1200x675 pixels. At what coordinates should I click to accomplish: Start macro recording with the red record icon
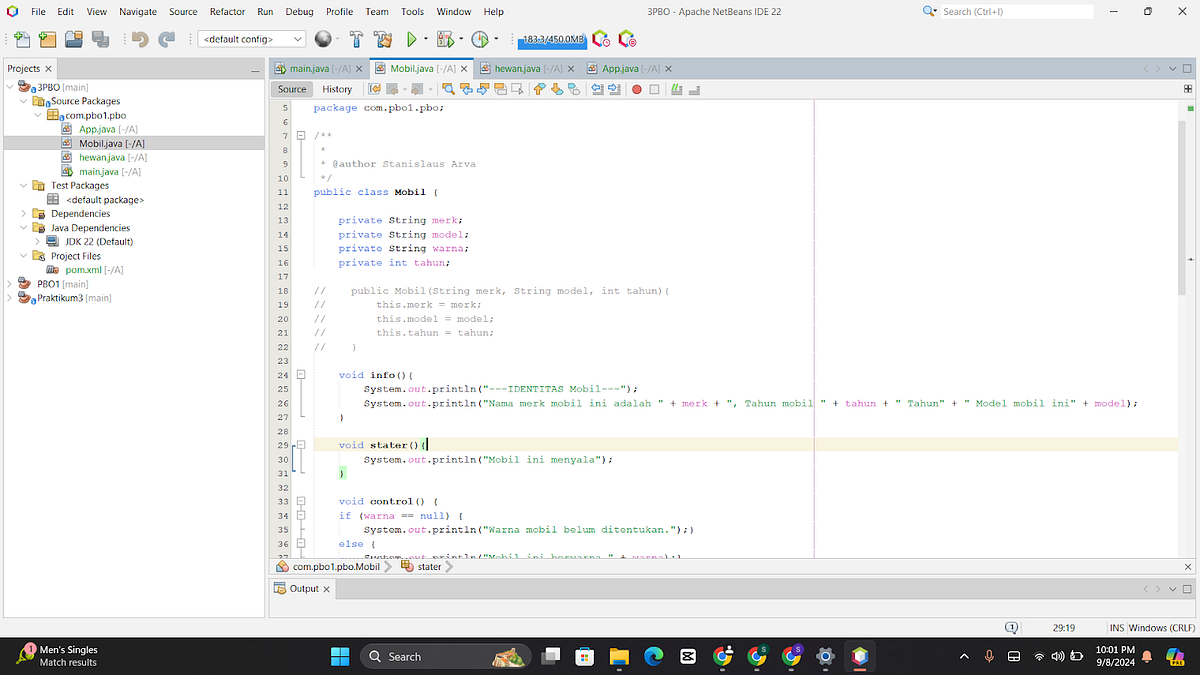click(637, 89)
